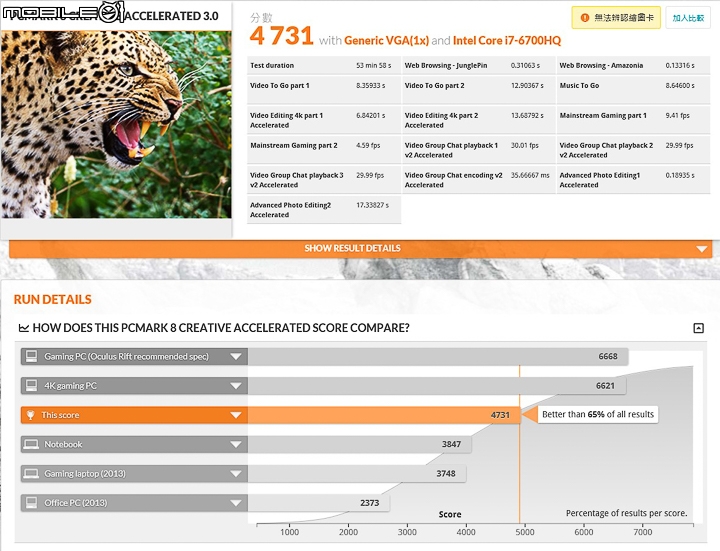720x551 pixels.
Task: Click the Web Browsing - JunglePin result cell
Action: pos(478,66)
